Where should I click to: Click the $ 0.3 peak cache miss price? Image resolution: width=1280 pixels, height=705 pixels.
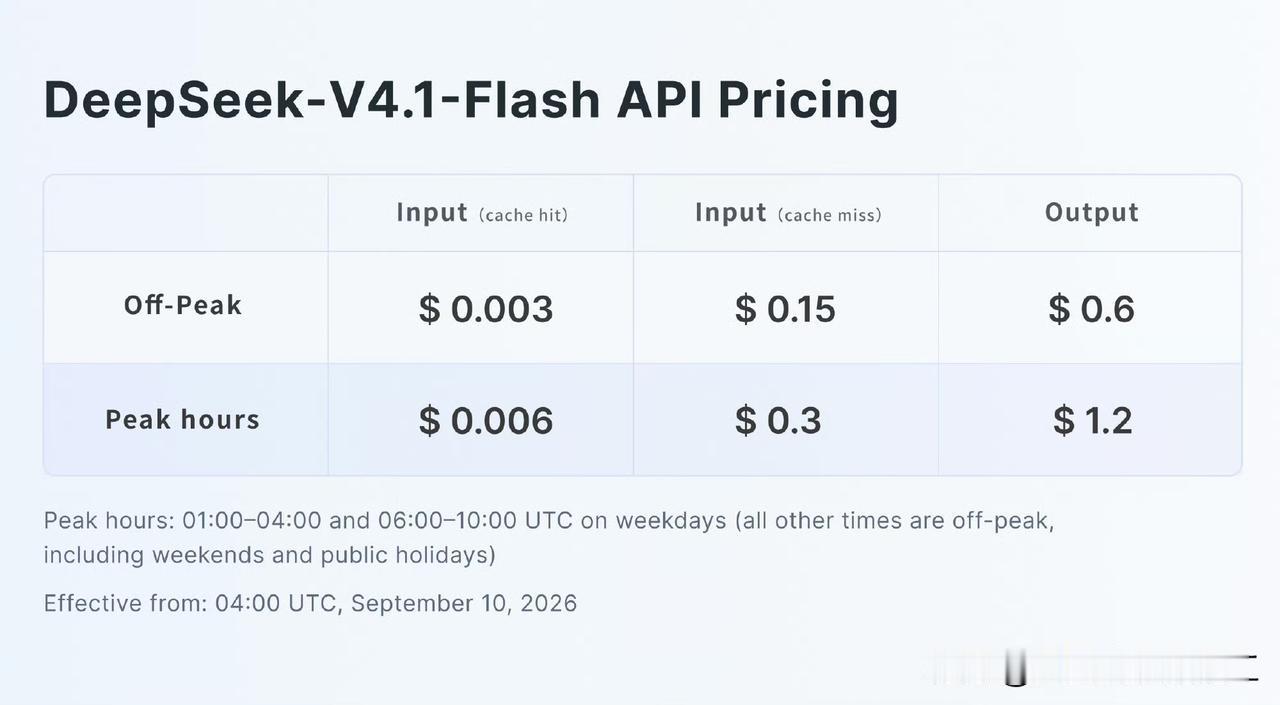click(778, 421)
